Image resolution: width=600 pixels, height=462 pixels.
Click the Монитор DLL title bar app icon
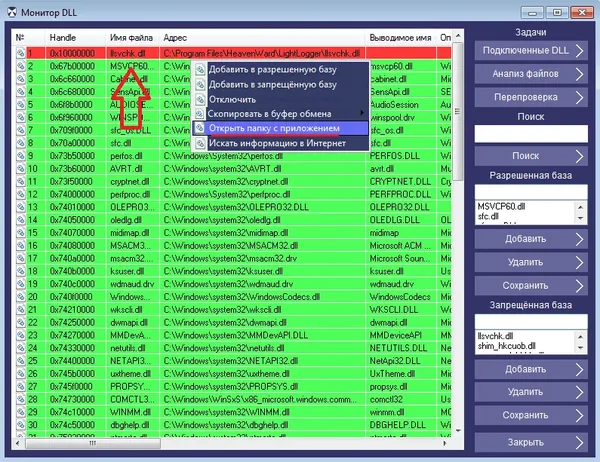coord(12,13)
